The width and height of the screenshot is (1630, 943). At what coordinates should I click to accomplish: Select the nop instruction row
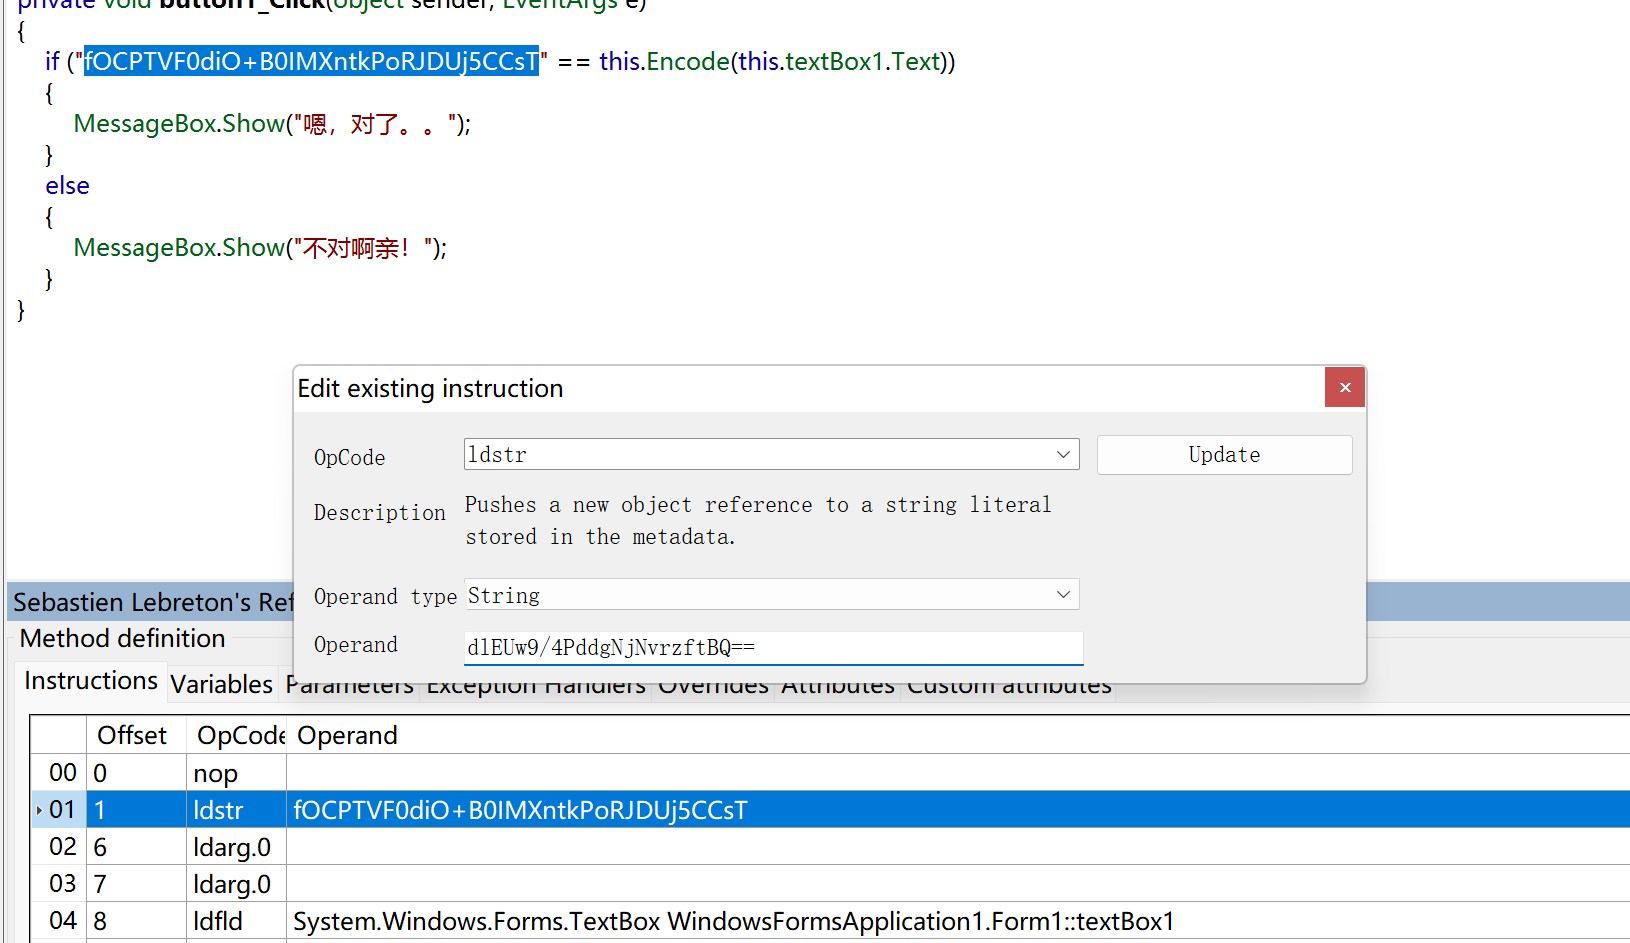coord(830,773)
